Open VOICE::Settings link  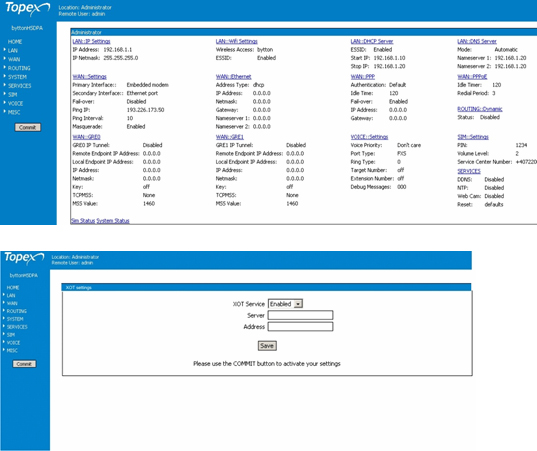pos(369,137)
